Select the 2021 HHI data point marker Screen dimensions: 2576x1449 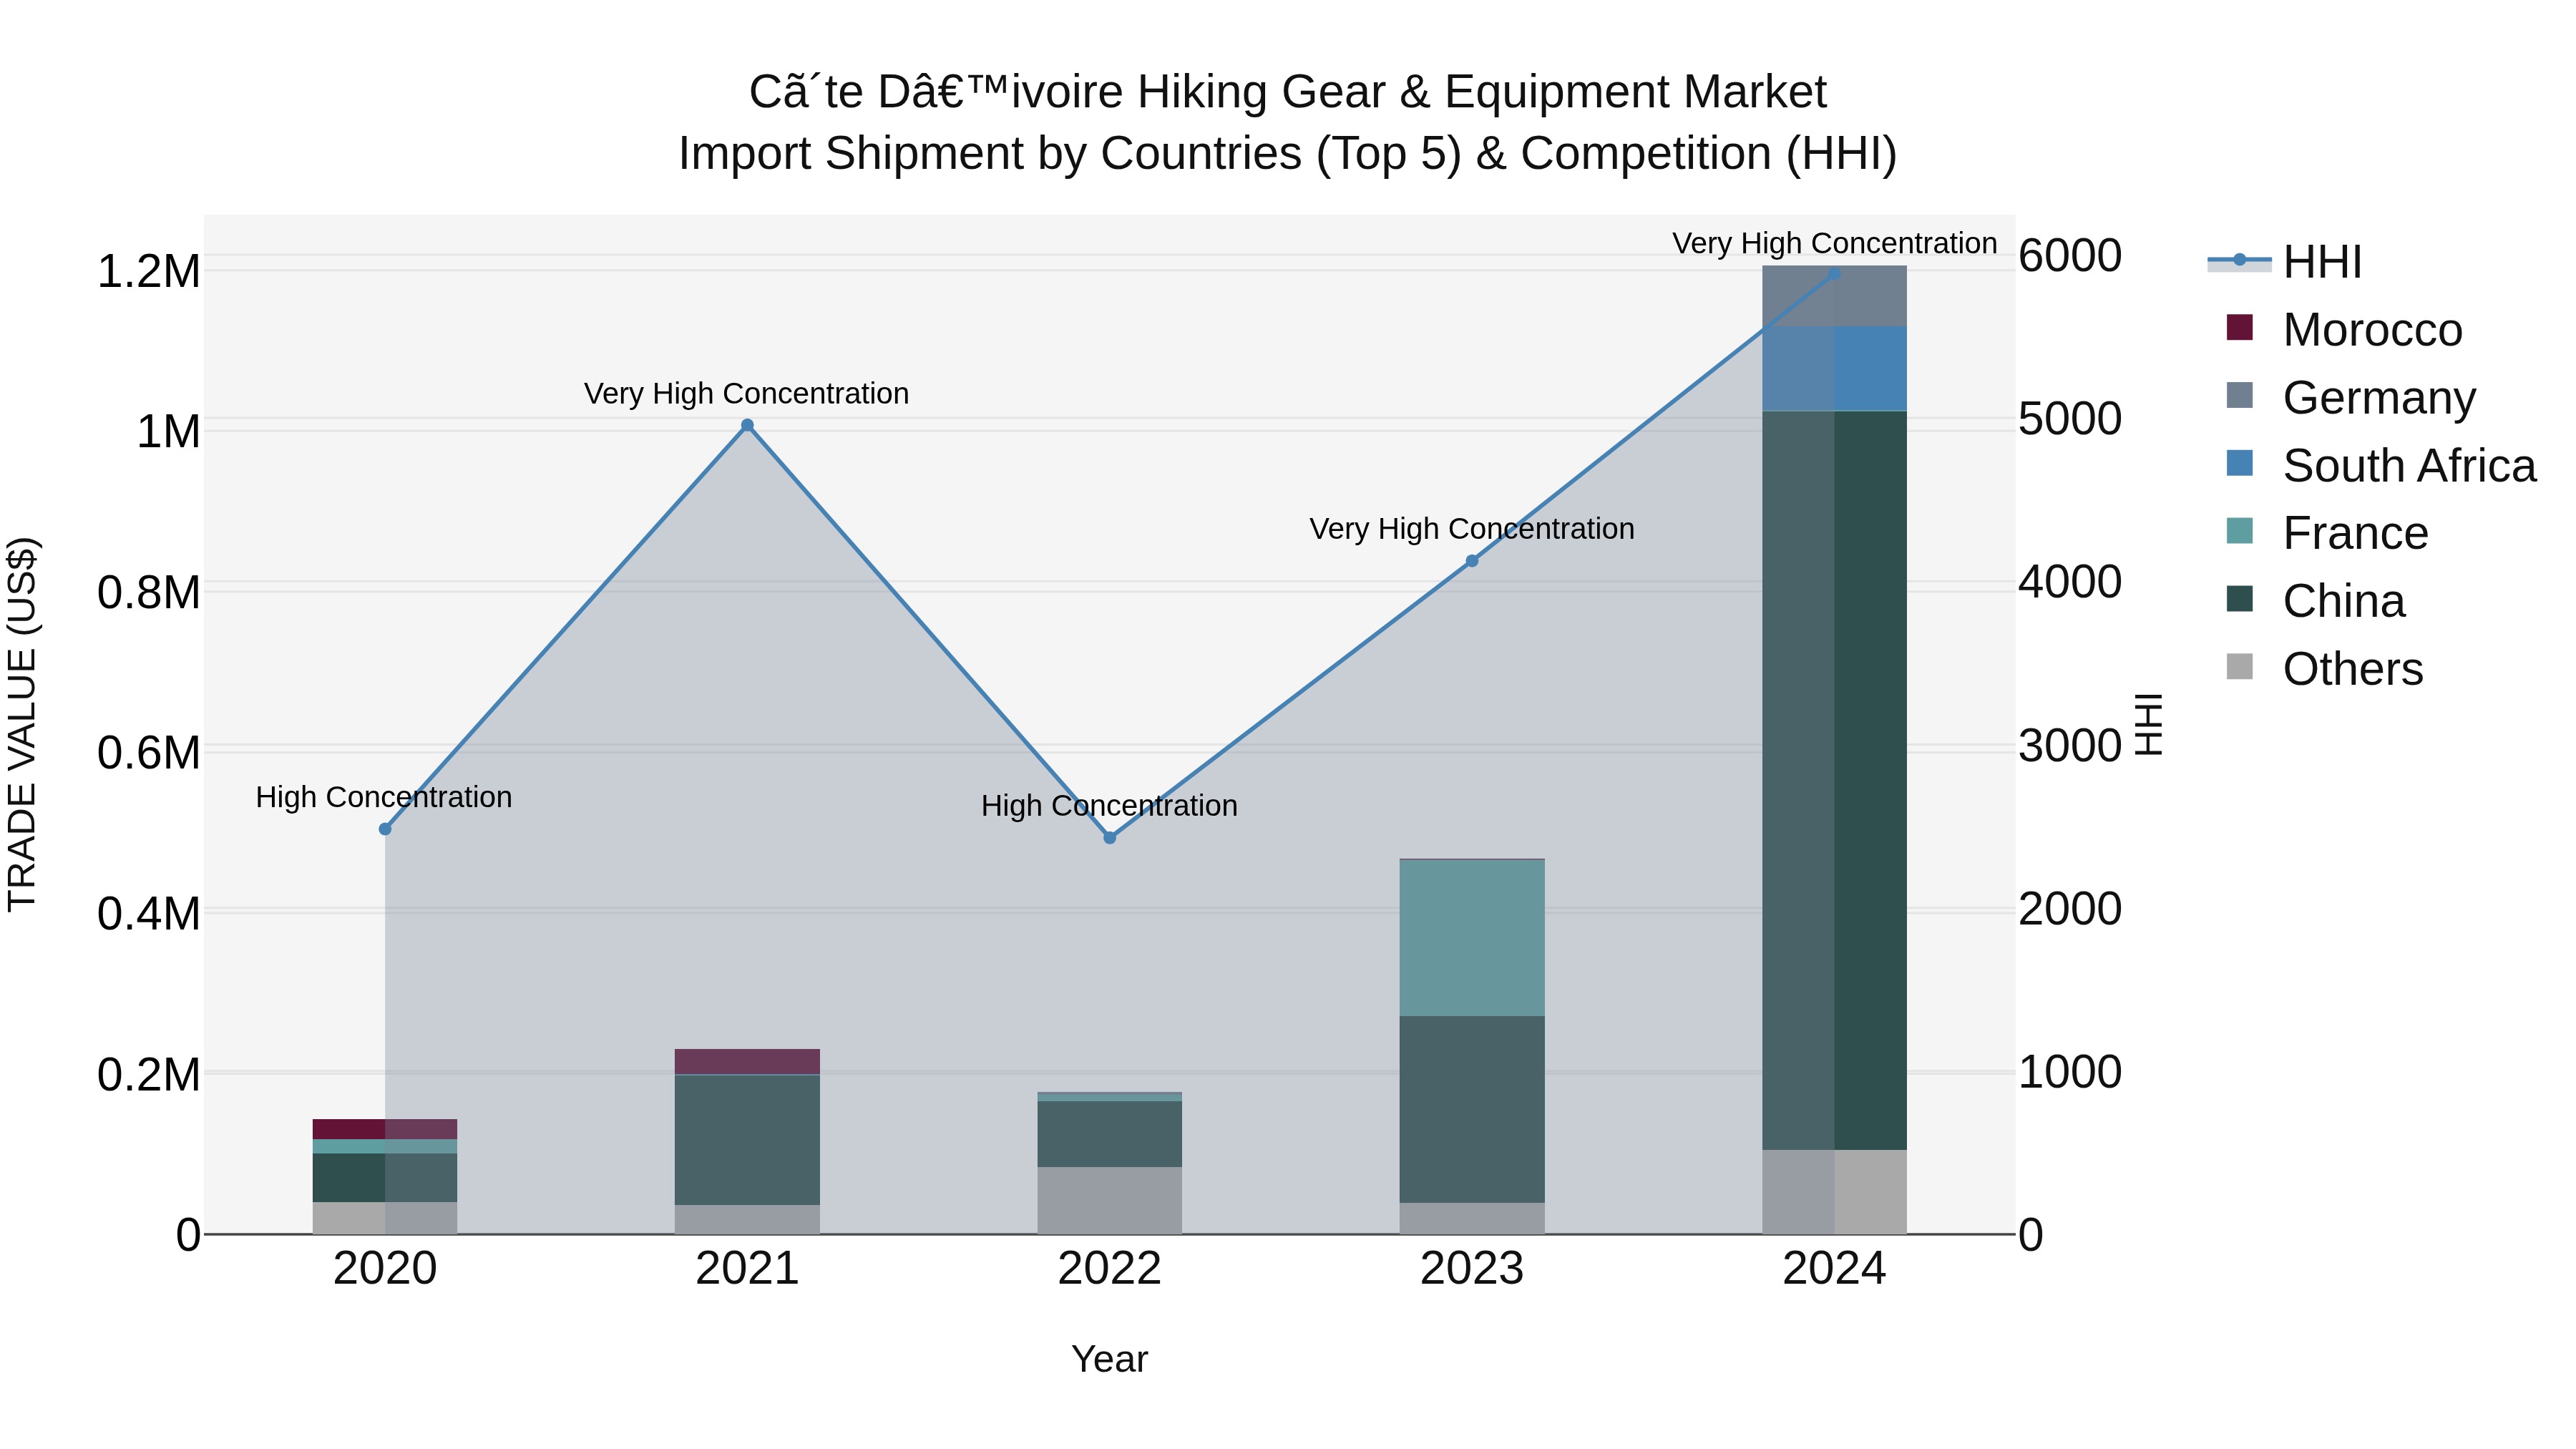pyautogui.click(x=747, y=425)
